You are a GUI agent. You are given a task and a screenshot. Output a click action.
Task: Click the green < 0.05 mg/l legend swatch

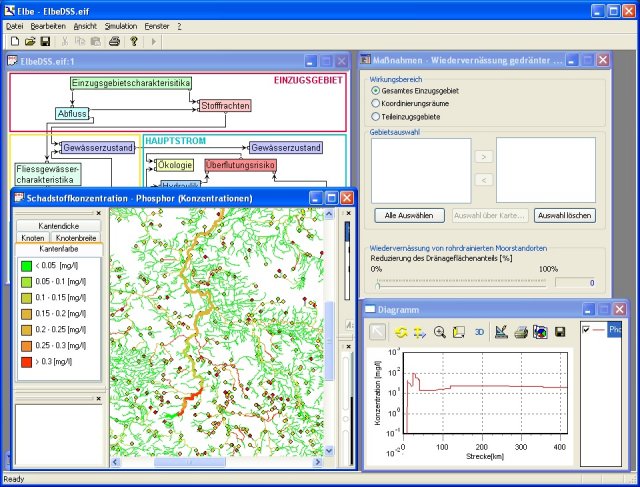[27, 266]
